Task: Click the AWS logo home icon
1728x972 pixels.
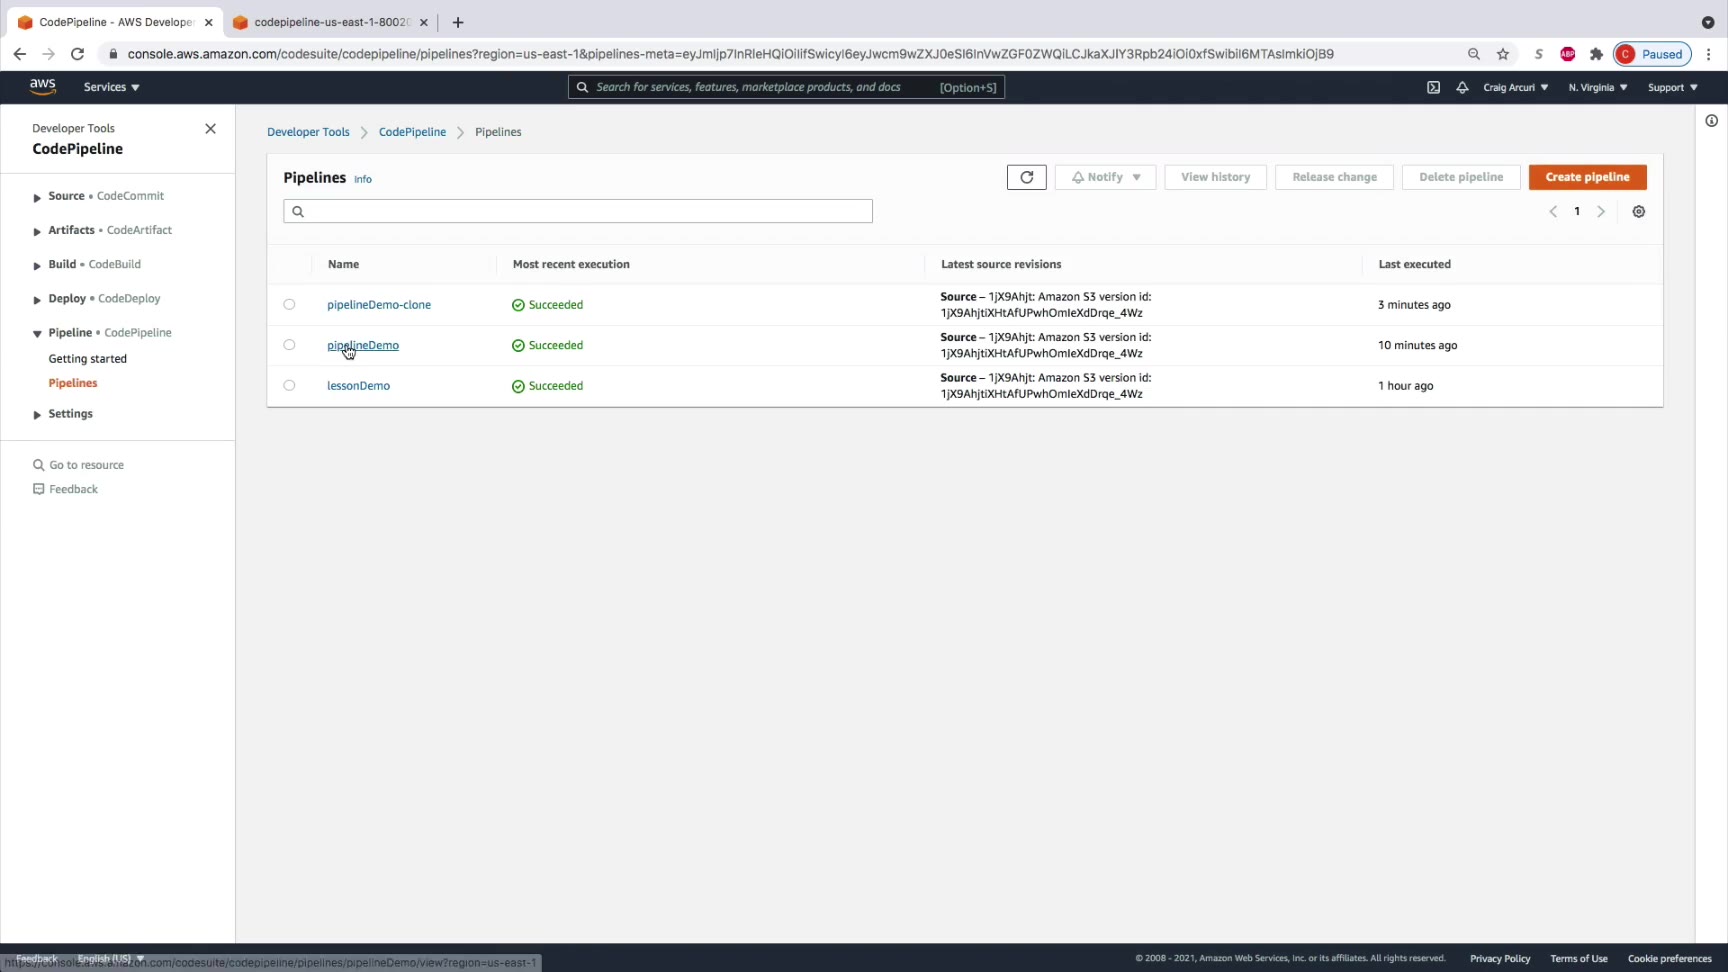Action: (43, 87)
